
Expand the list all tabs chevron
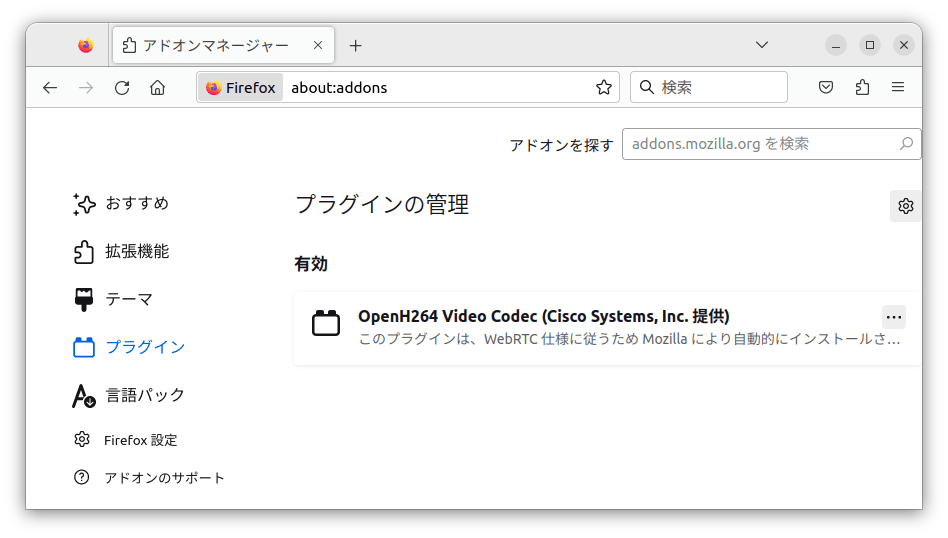(762, 45)
